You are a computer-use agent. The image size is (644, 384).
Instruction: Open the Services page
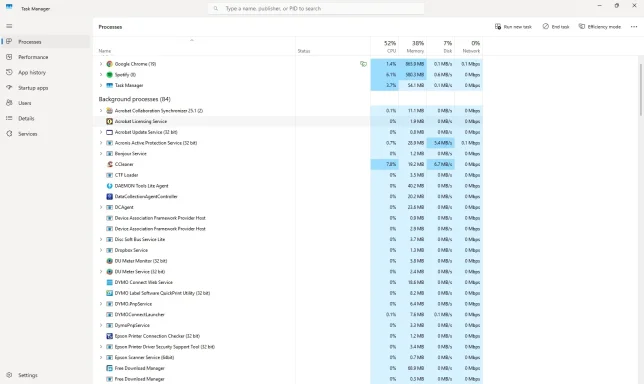pos(45,134)
